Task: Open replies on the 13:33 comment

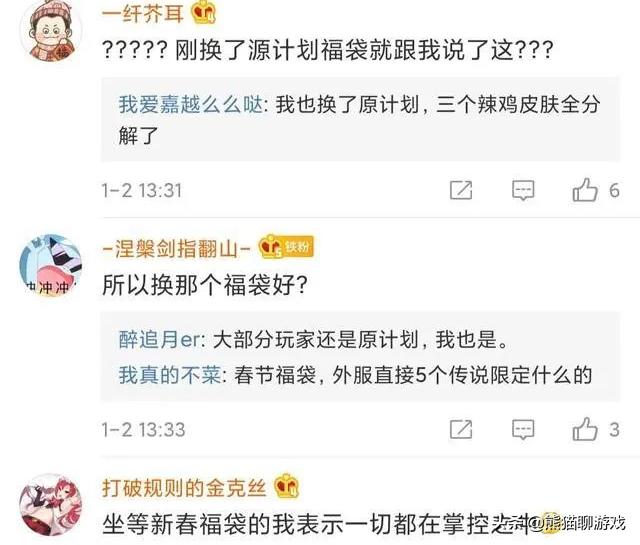Action: tap(523, 429)
